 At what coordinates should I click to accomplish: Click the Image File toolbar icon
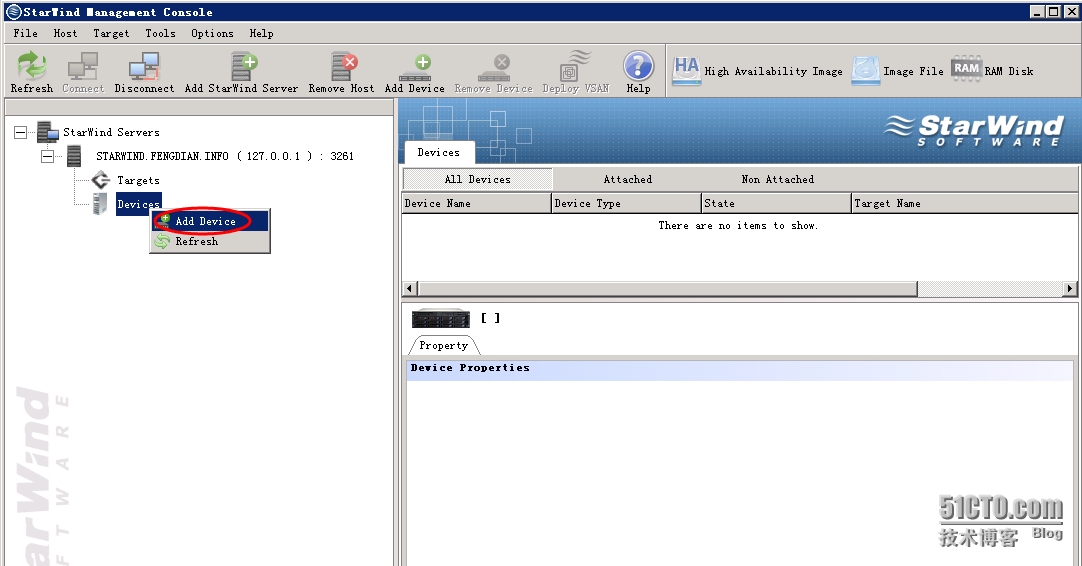click(865, 70)
